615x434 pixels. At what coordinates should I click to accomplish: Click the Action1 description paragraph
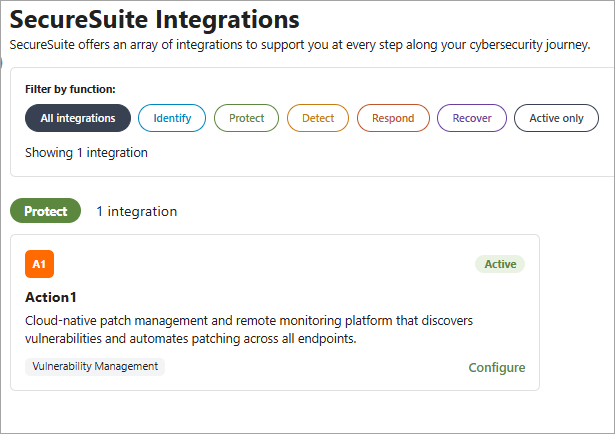(x=249, y=329)
